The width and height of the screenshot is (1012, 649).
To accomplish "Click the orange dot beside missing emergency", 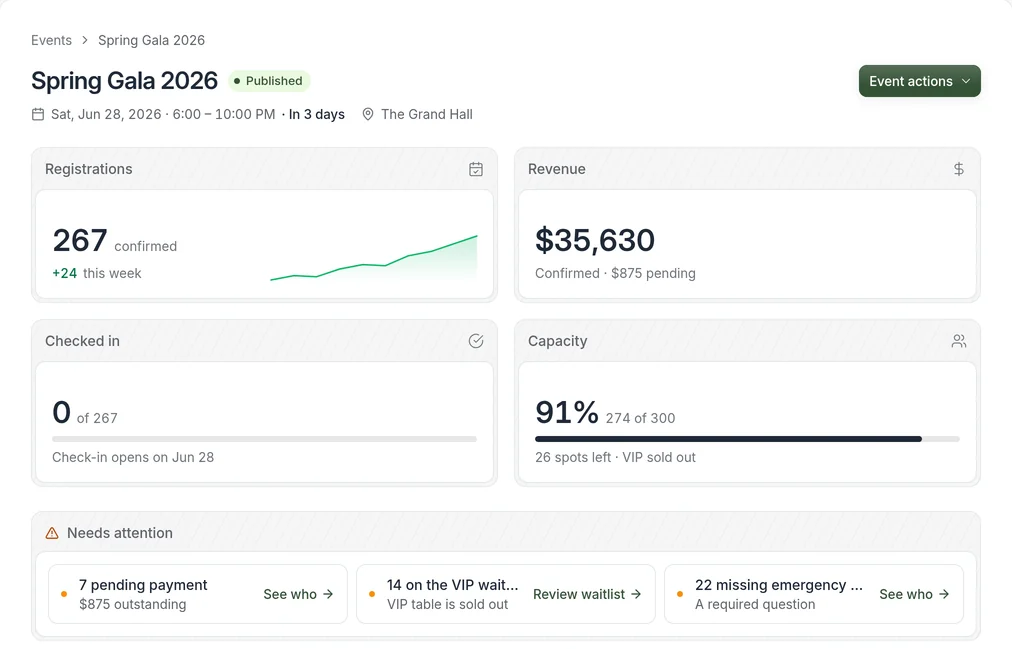I will click(x=680, y=594).
